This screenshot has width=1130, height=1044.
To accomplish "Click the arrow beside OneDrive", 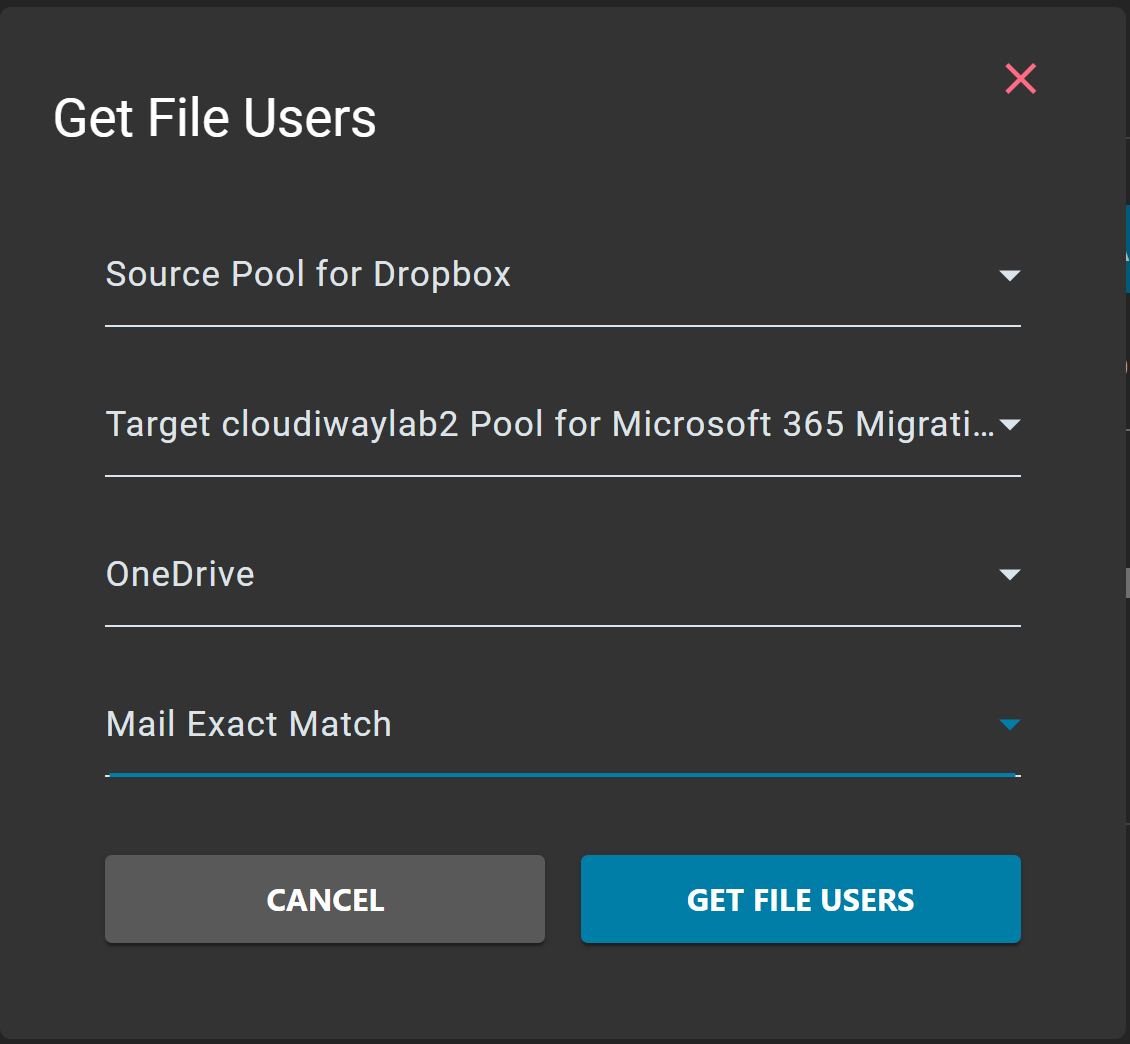I will (x=1010, y=575).
